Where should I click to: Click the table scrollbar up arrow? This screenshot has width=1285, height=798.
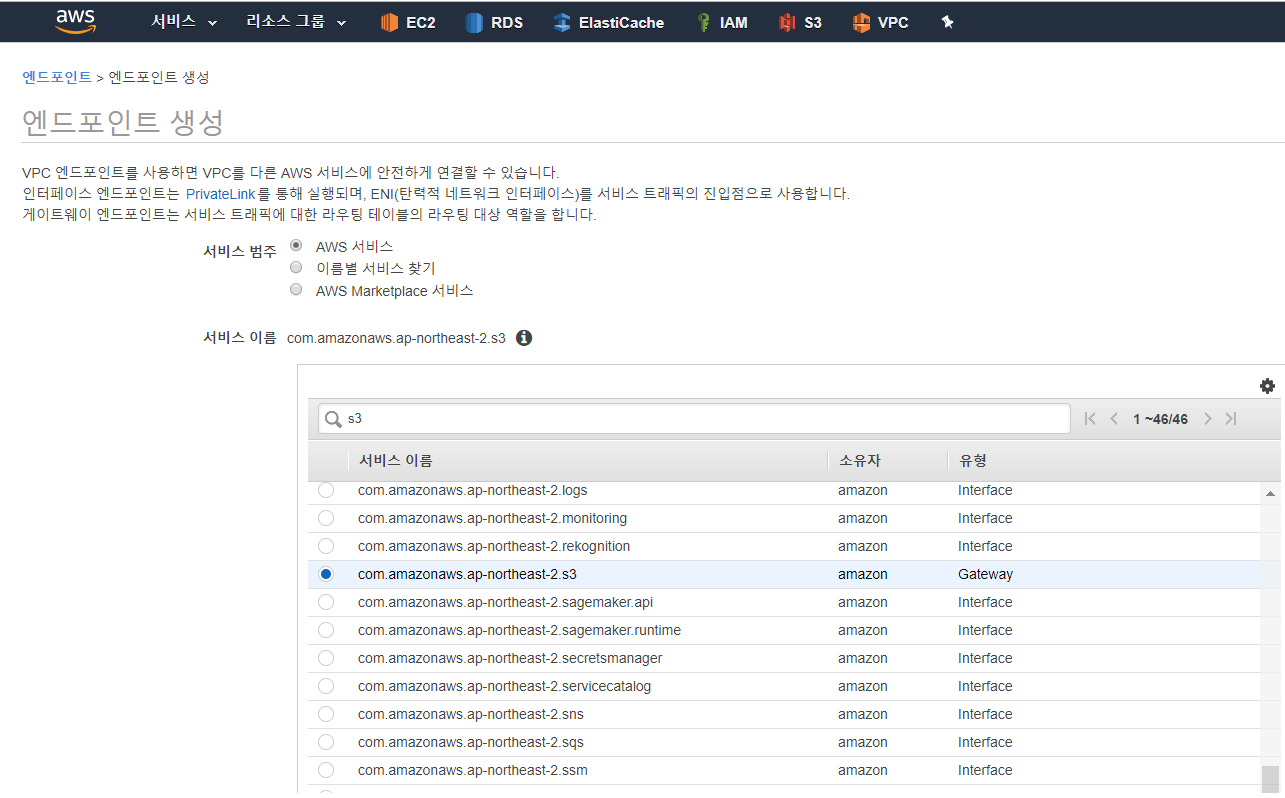(1271, 494)
